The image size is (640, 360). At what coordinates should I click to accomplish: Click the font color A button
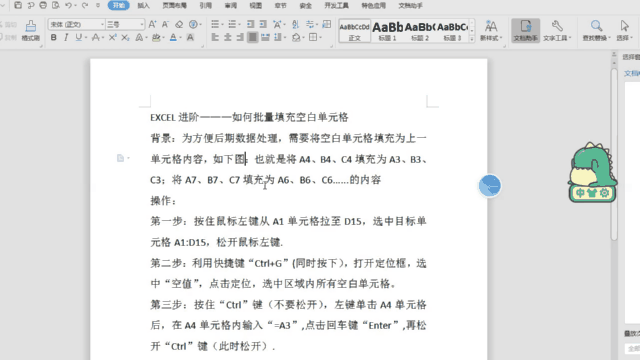coord(173,38)
